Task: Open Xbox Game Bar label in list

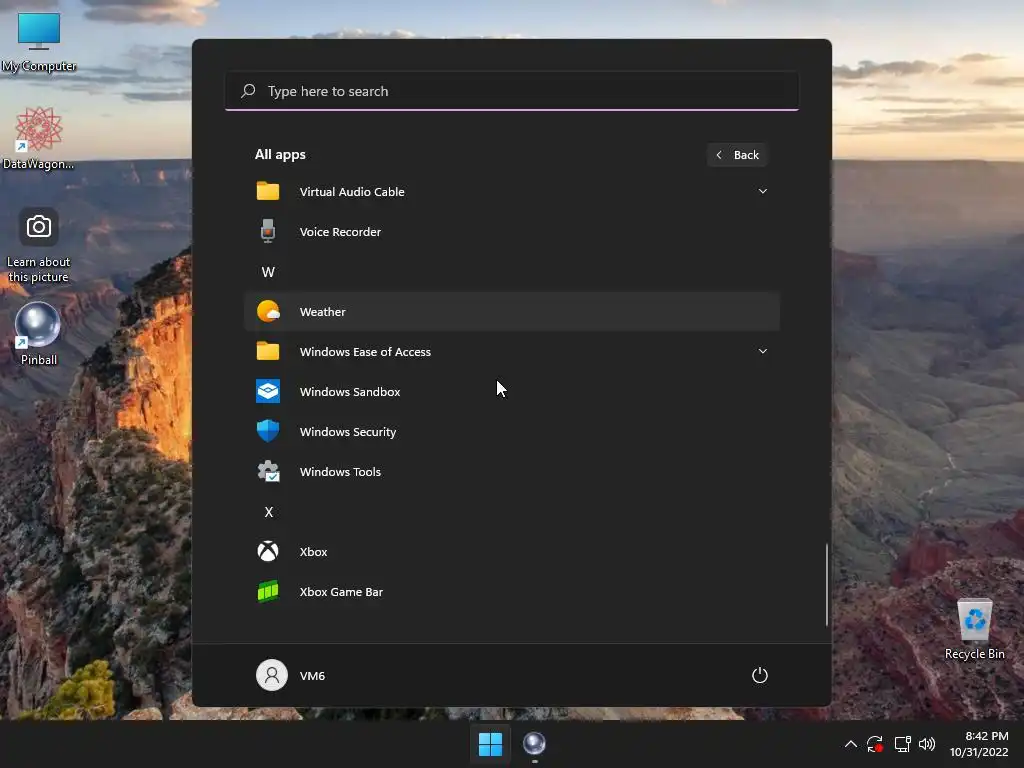Action: pos(341,592)
